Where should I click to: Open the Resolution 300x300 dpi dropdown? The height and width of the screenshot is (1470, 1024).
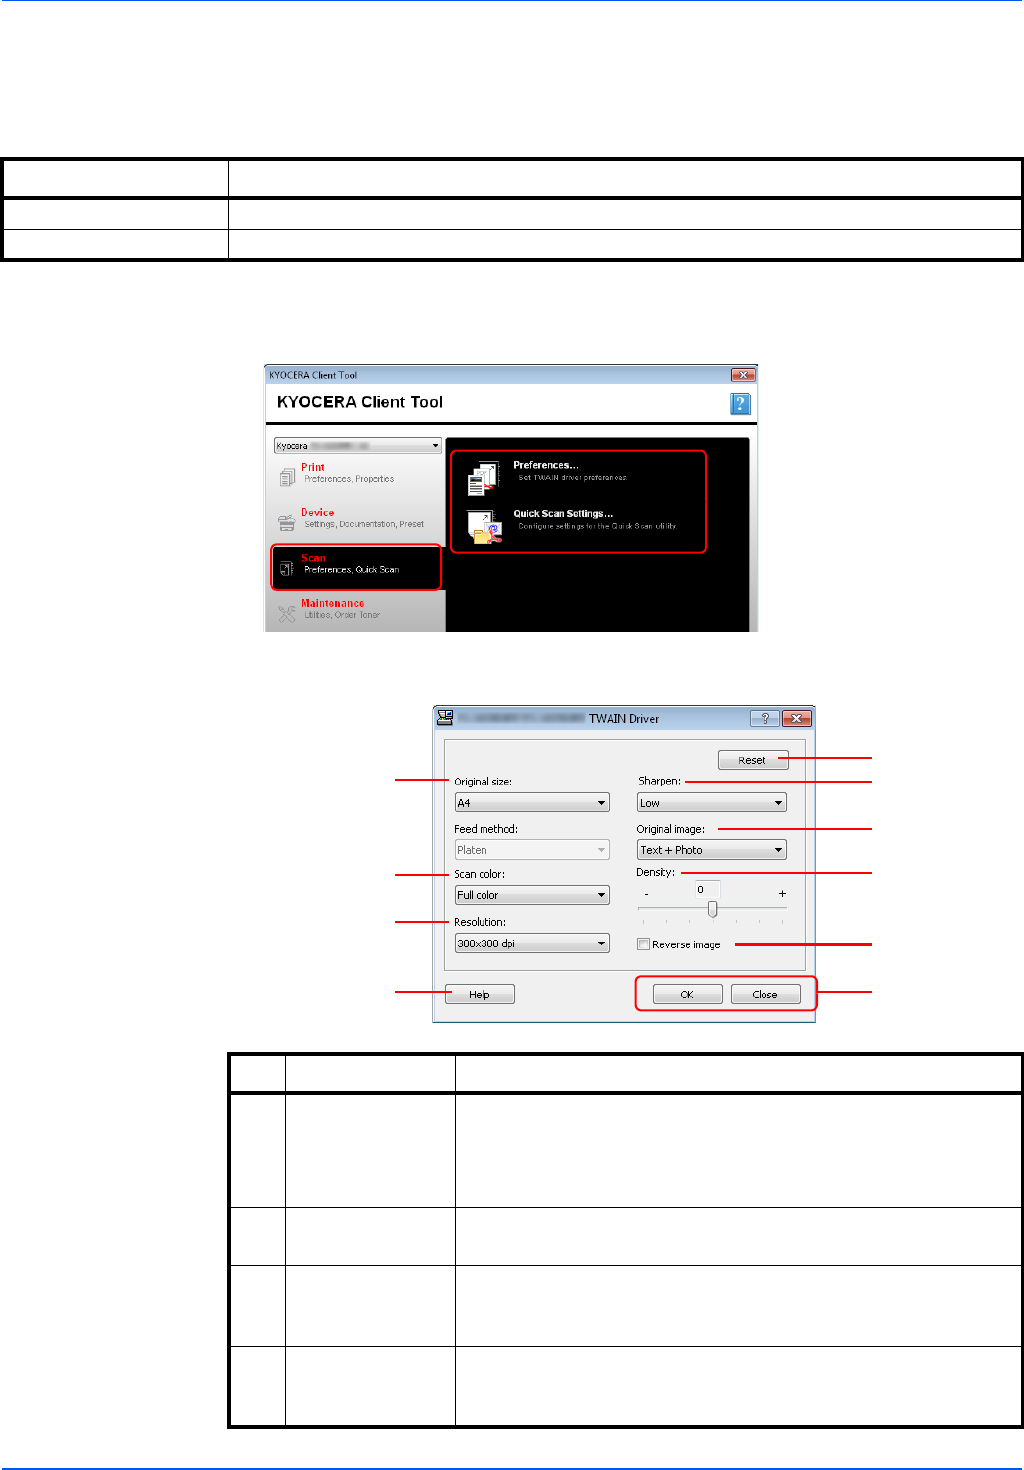[532, 943]
